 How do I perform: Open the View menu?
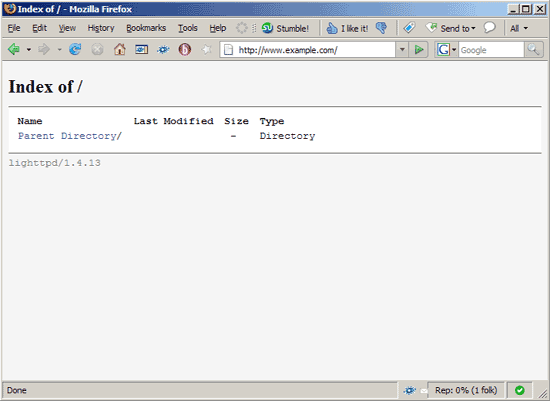pos(67,28)
